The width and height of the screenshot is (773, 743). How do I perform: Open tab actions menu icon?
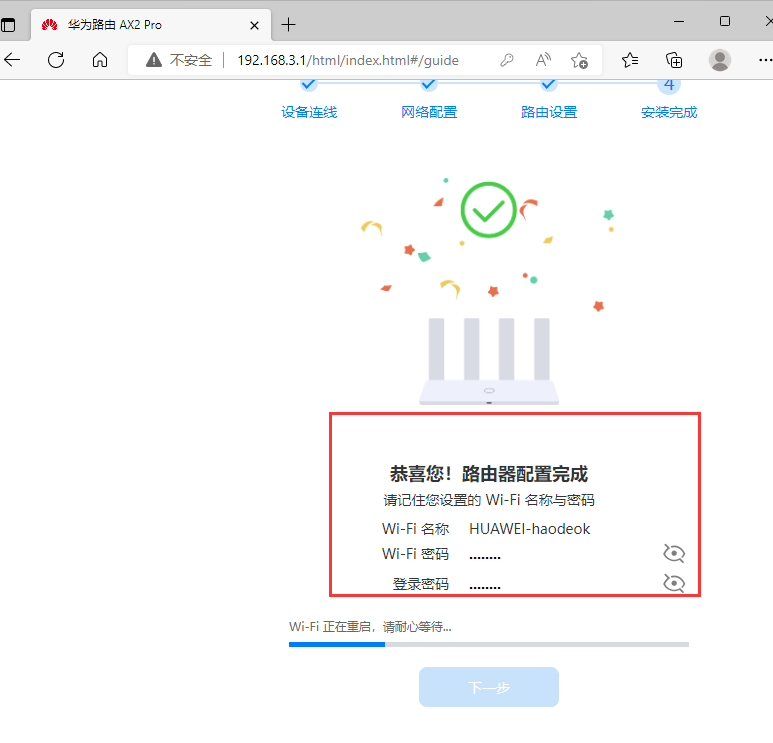point(8,25)
